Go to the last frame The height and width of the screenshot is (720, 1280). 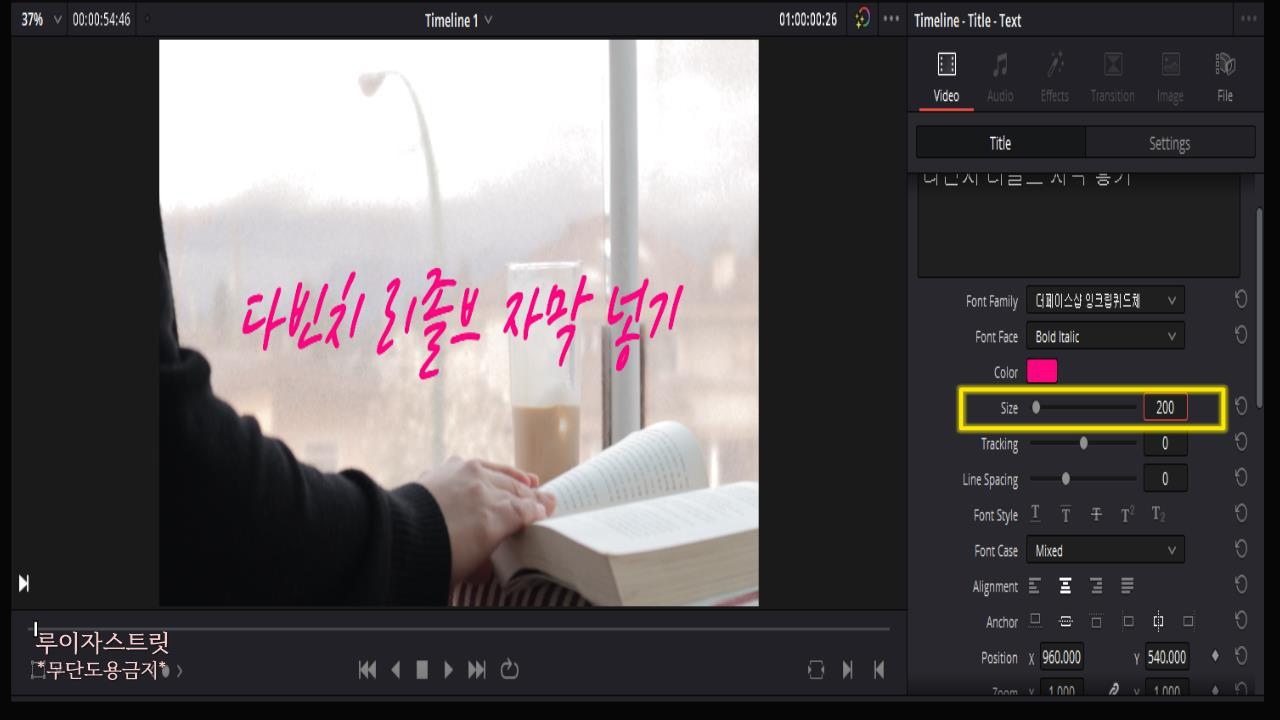(x=477, y=670)
